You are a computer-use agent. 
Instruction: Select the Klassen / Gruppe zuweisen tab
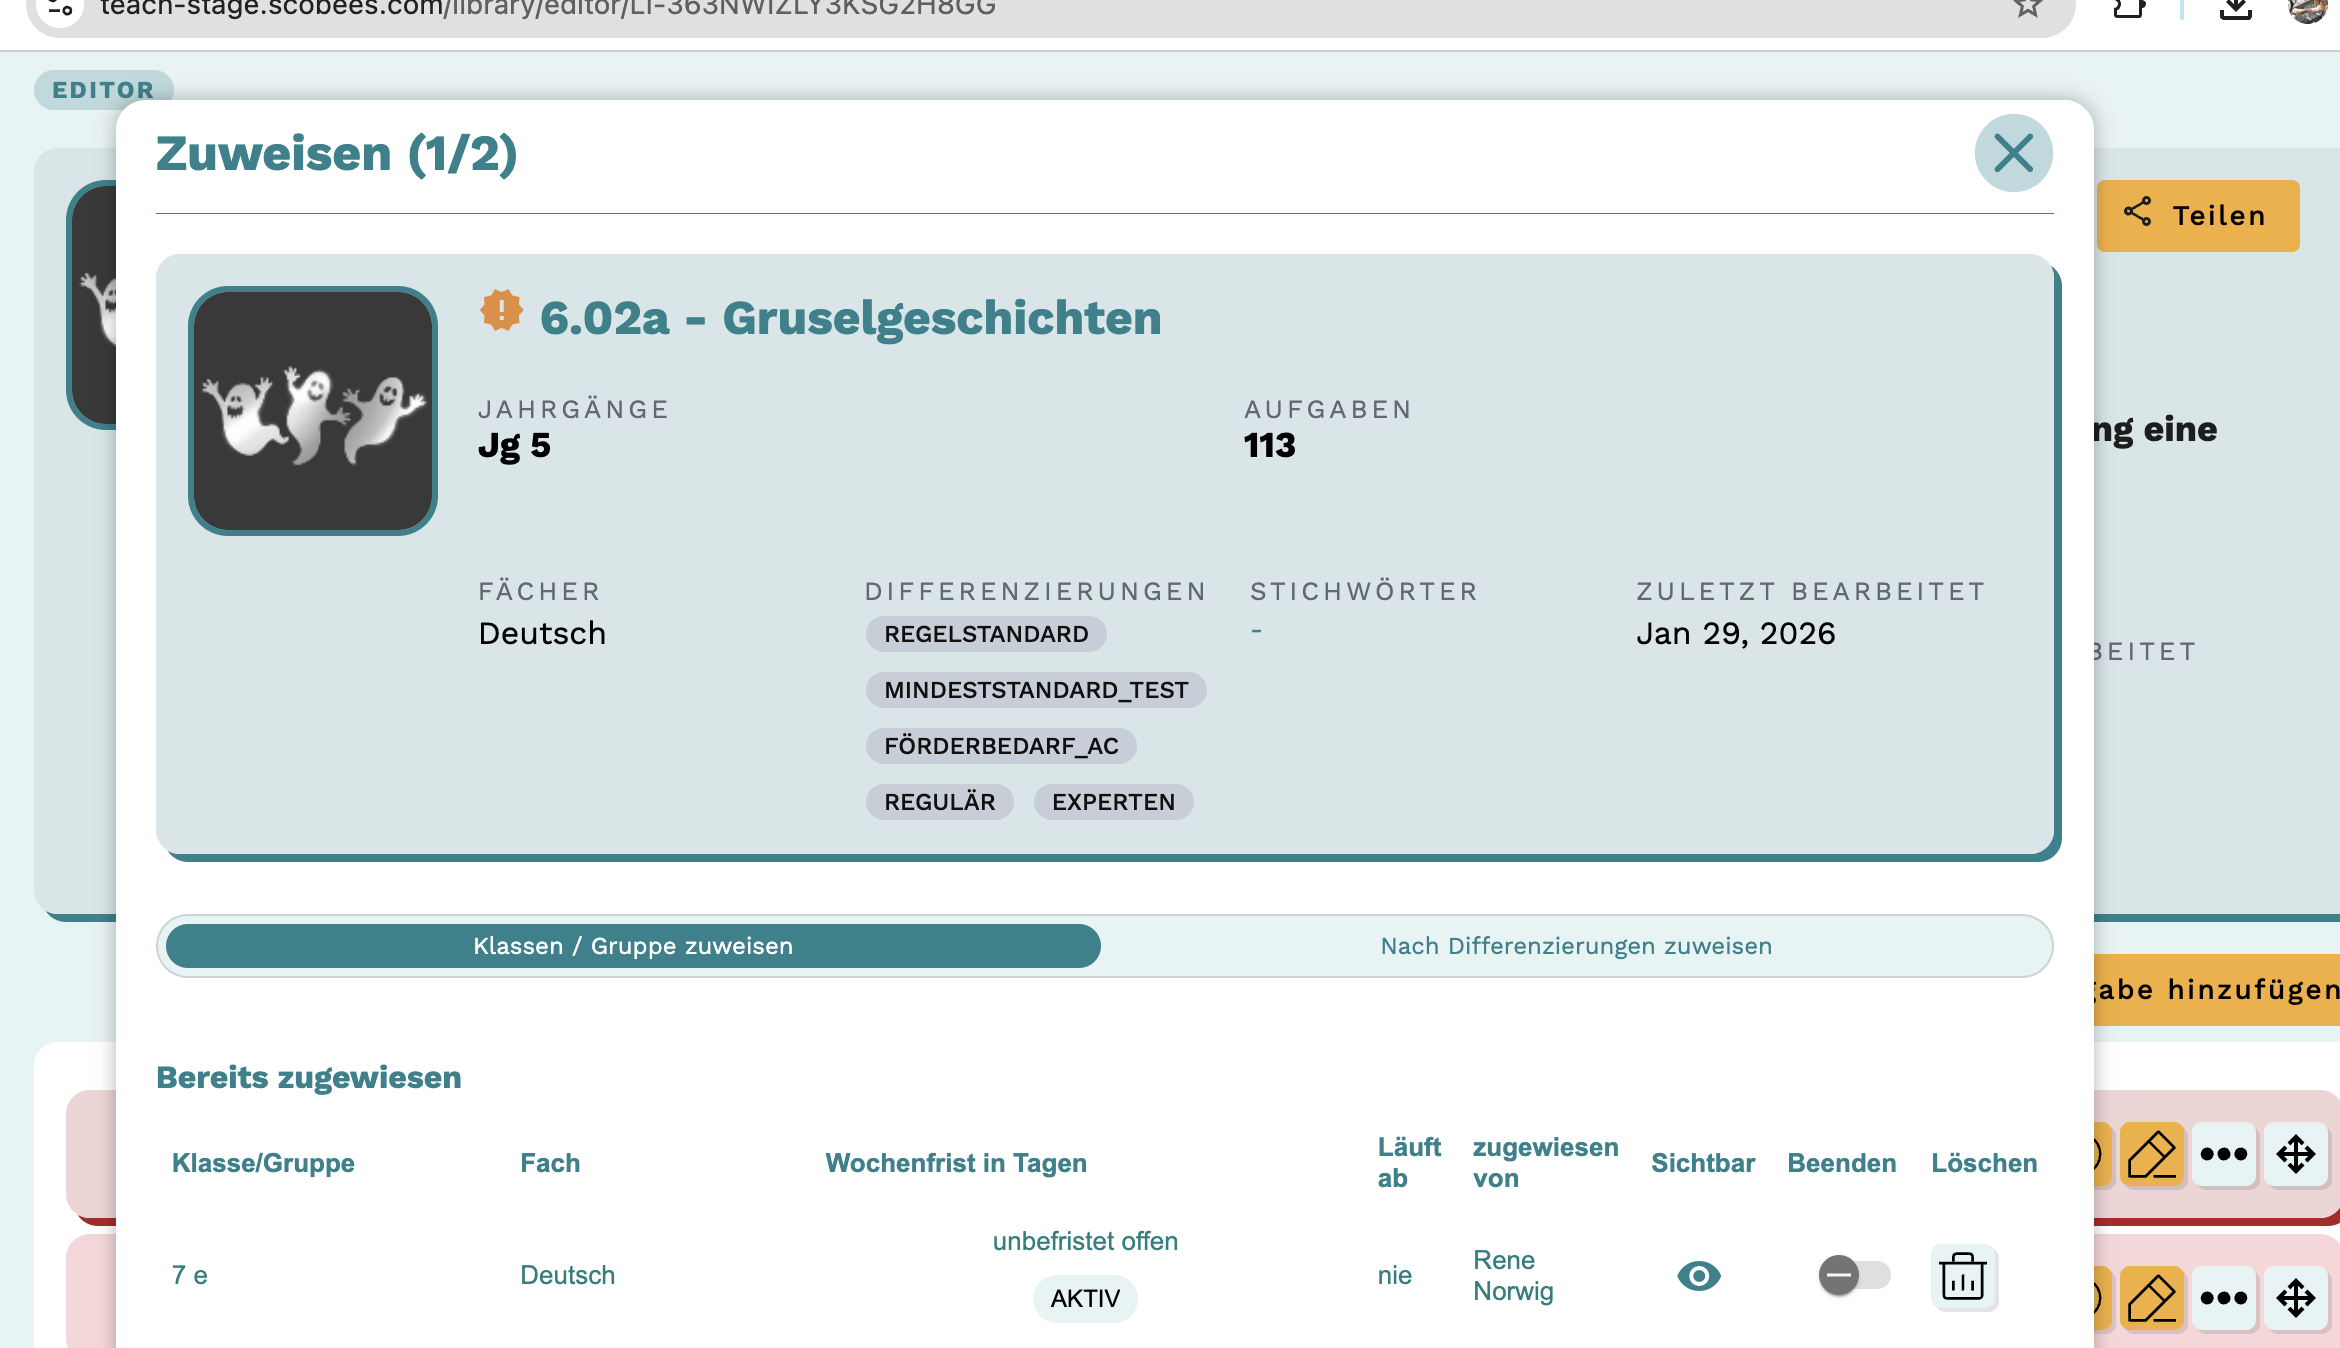click(x=633, y=946)
